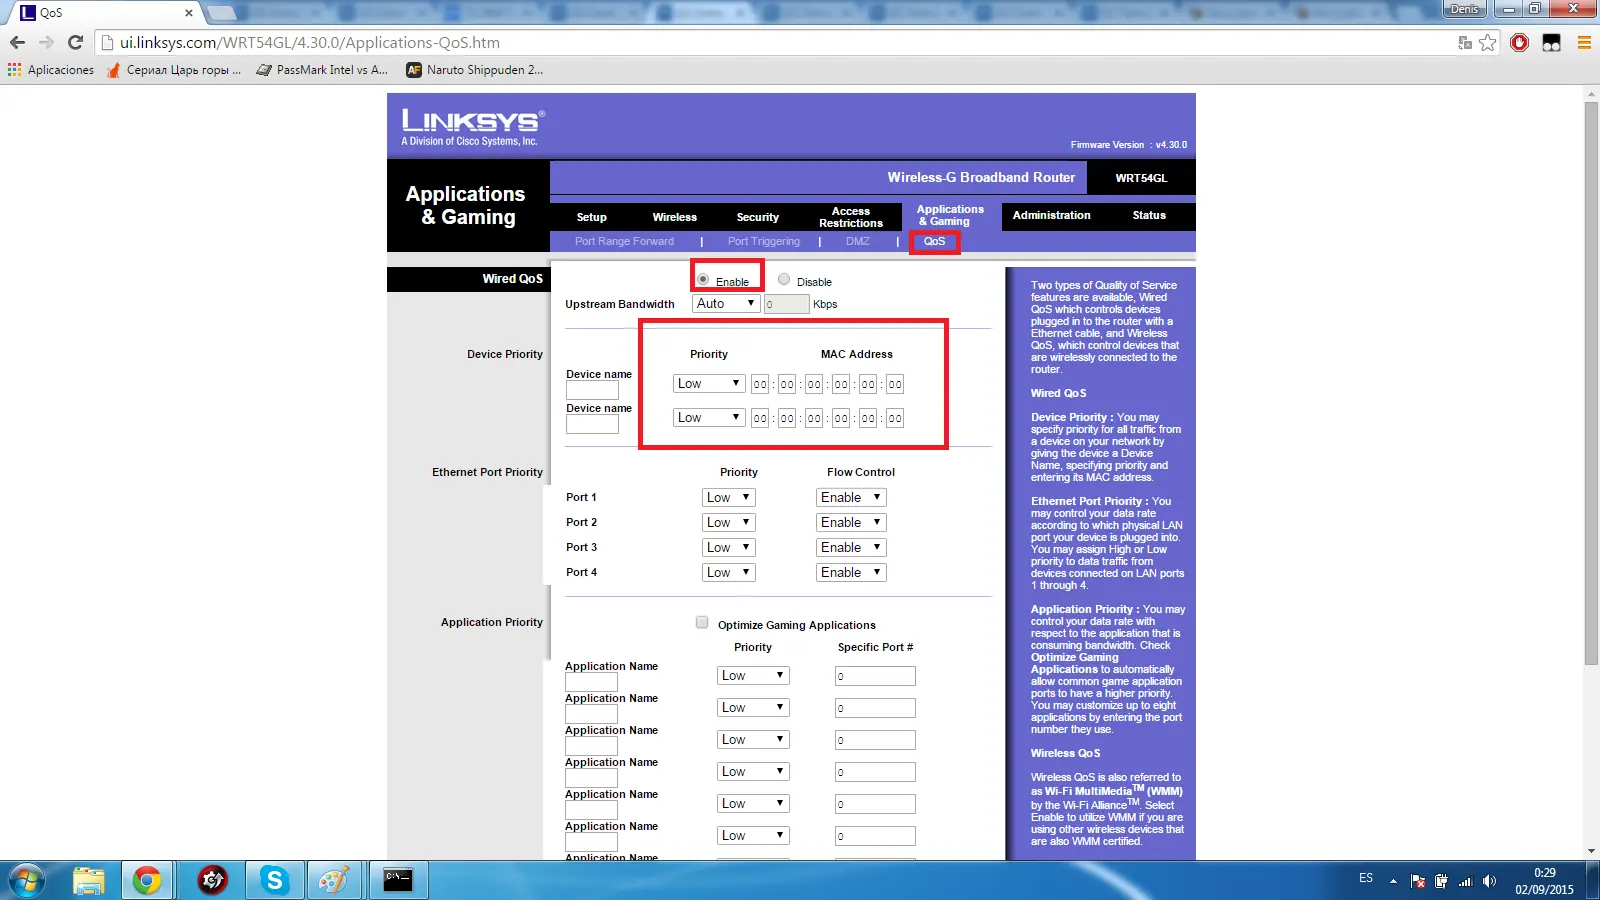Open the Wireless tab

674,217
